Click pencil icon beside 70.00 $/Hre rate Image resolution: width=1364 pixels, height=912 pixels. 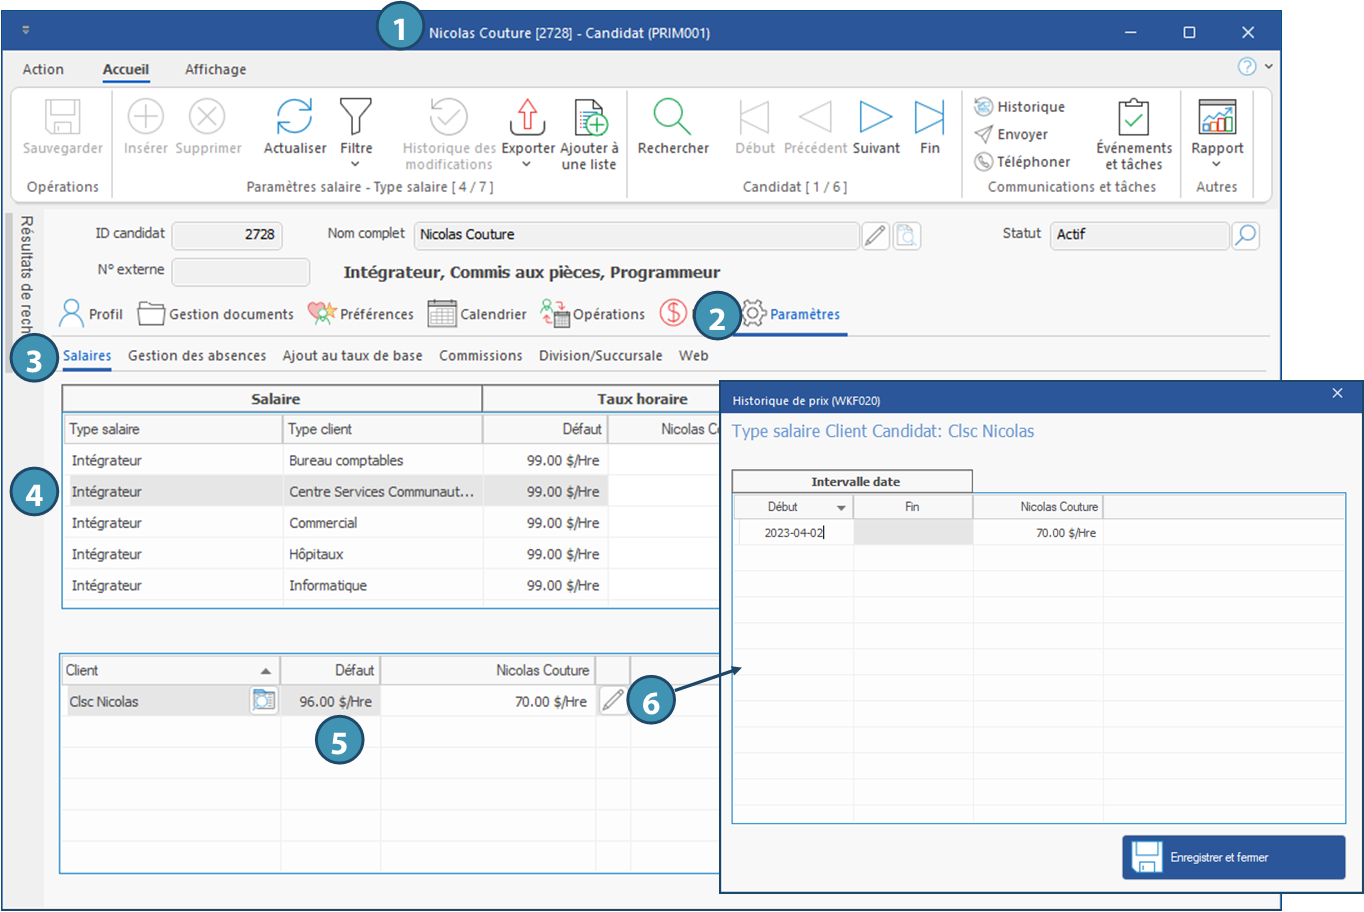(612, 701)
